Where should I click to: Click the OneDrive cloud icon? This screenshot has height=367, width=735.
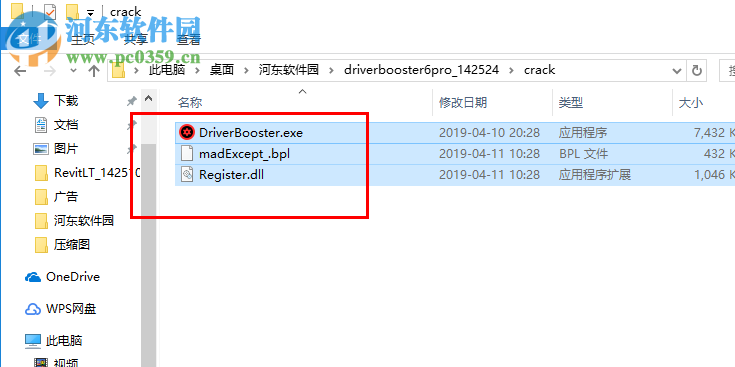(x=33, y=277)
